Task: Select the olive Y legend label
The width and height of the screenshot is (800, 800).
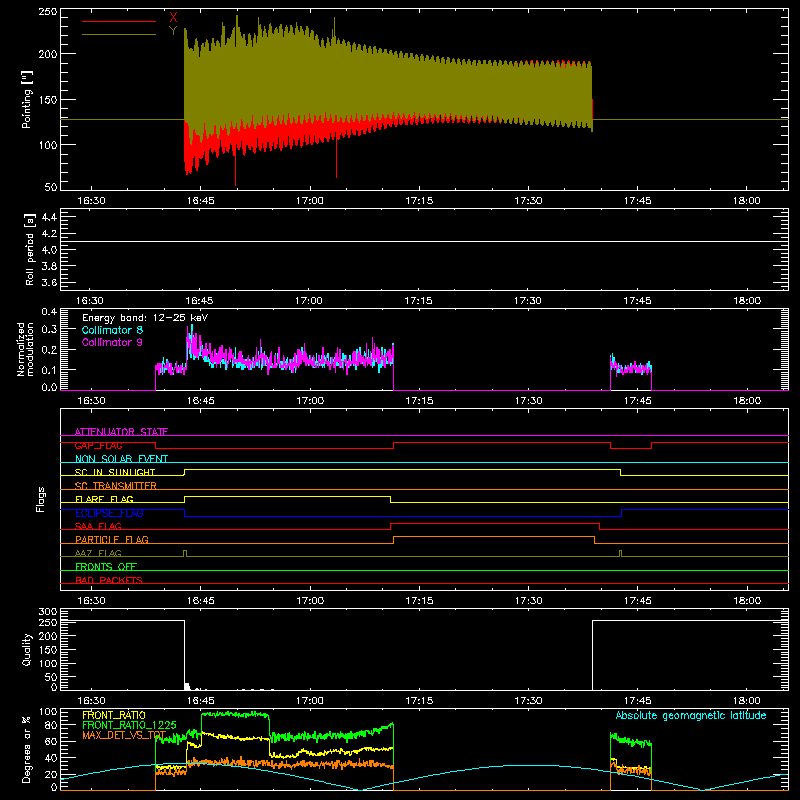Action: pyautogui.click(x=173, y=30)
